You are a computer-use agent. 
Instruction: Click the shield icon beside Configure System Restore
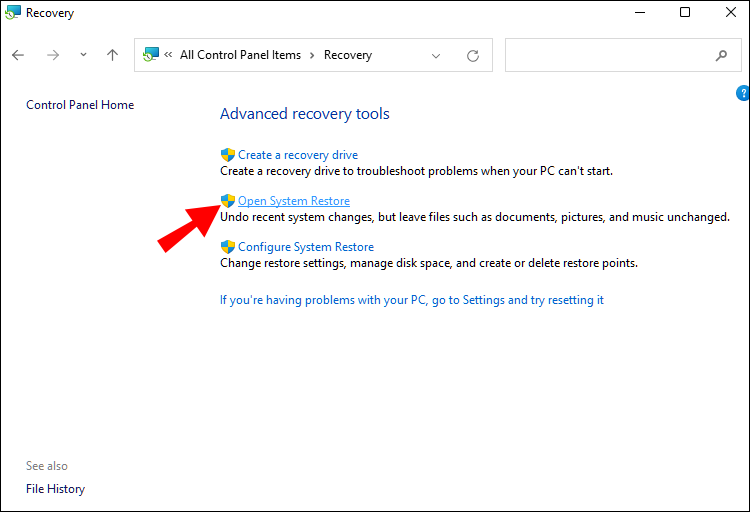click(227, 247)
